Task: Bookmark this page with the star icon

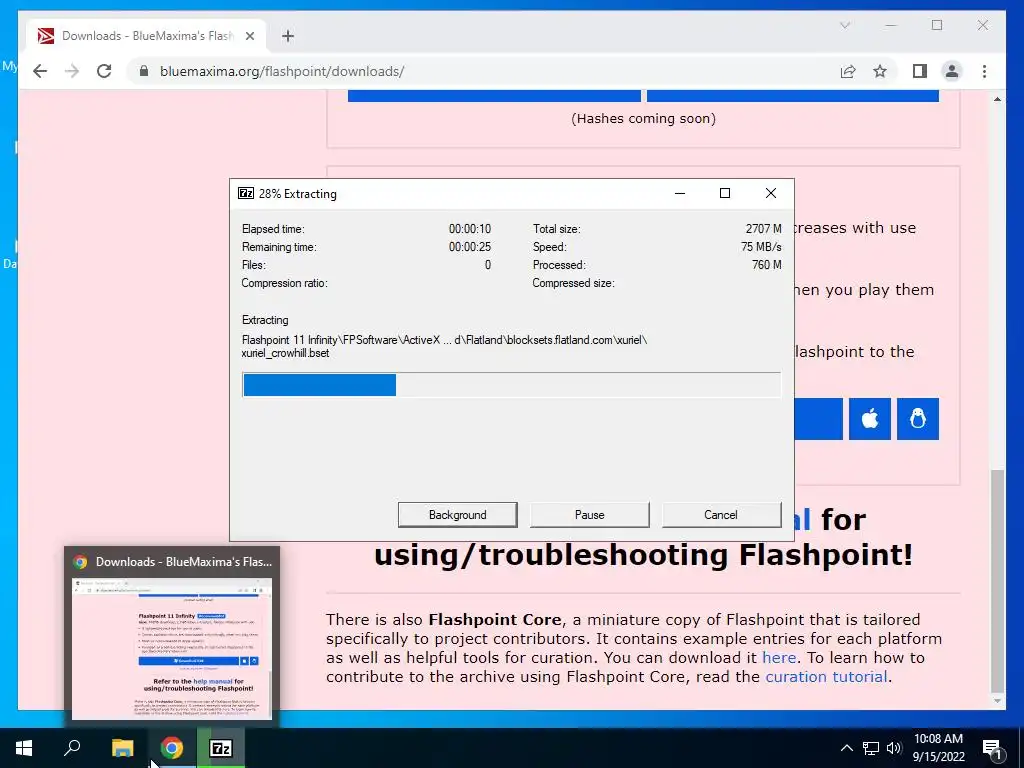Action: [880, 71]
